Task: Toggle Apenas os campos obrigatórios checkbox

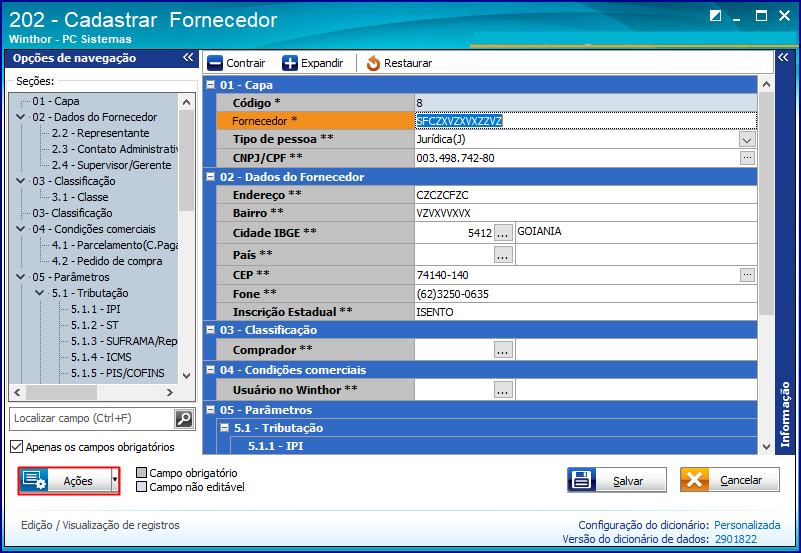Action: click(x=17, y=447)
